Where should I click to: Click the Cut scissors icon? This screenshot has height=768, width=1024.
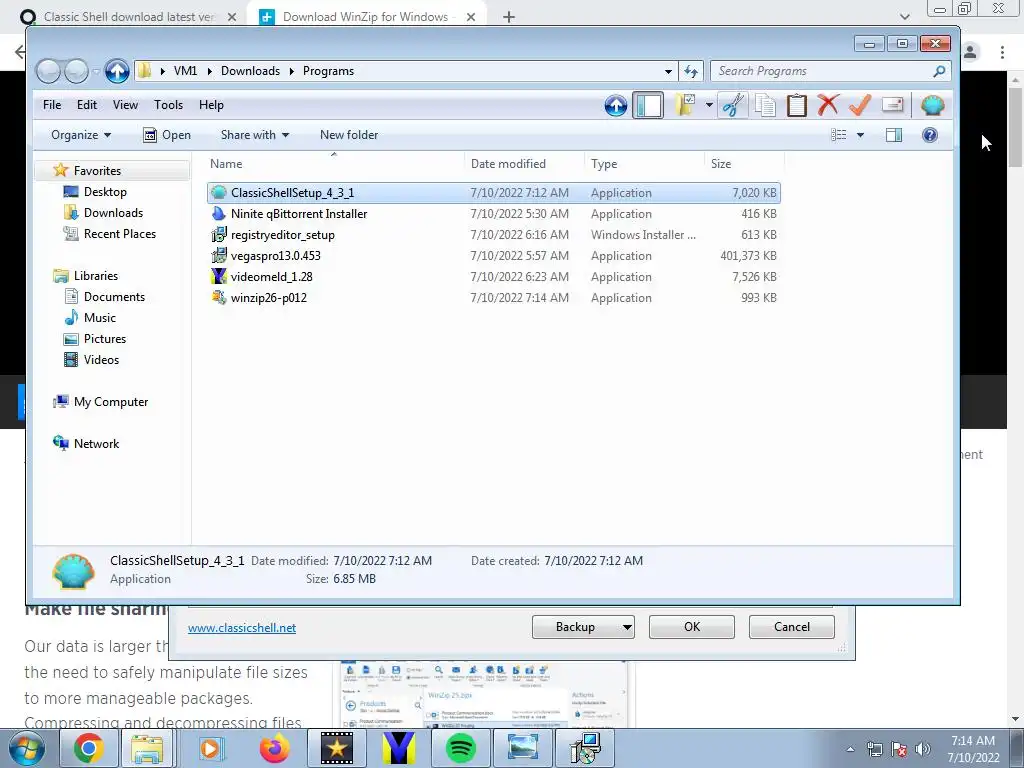[x=733, y=105]
